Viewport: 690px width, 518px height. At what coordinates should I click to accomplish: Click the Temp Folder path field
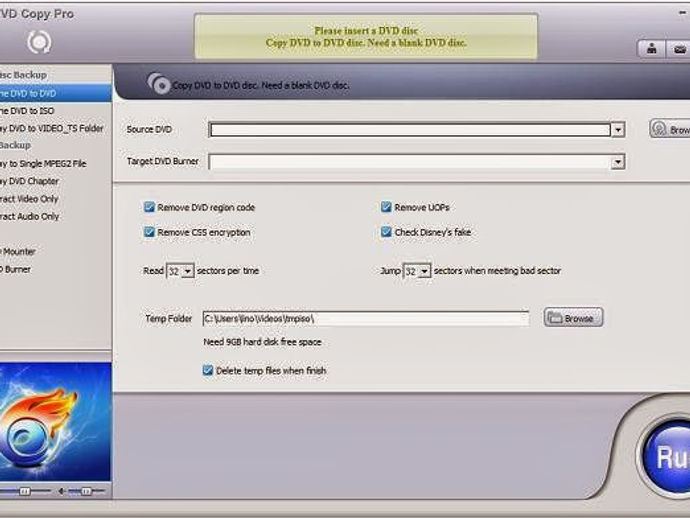[x=366, y=318]
